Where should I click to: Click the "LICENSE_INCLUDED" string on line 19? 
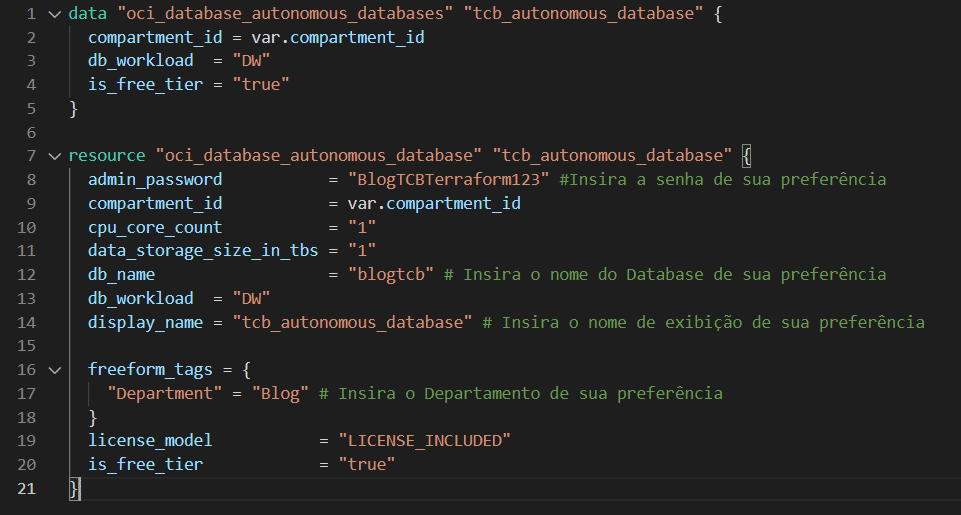(x=425, y=441)
